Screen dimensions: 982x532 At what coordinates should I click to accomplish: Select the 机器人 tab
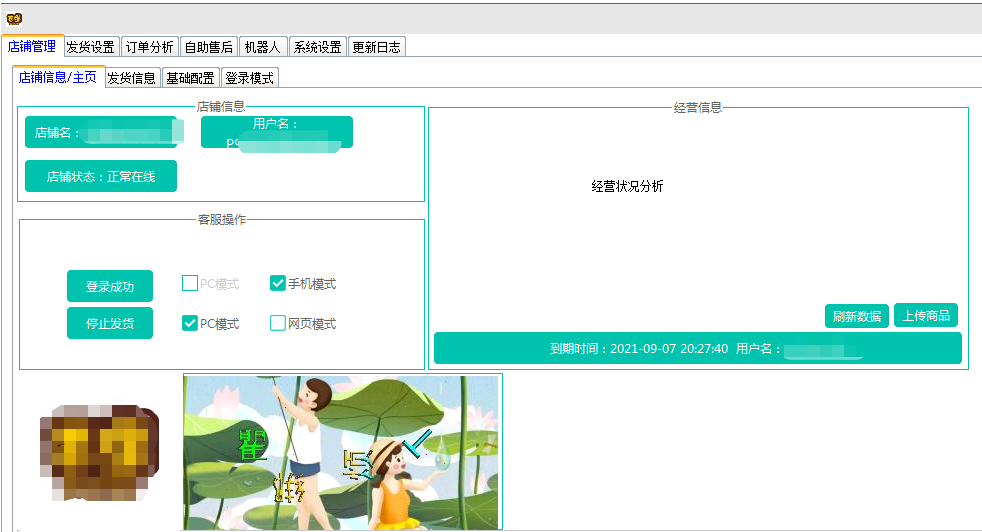pos(263,47)
